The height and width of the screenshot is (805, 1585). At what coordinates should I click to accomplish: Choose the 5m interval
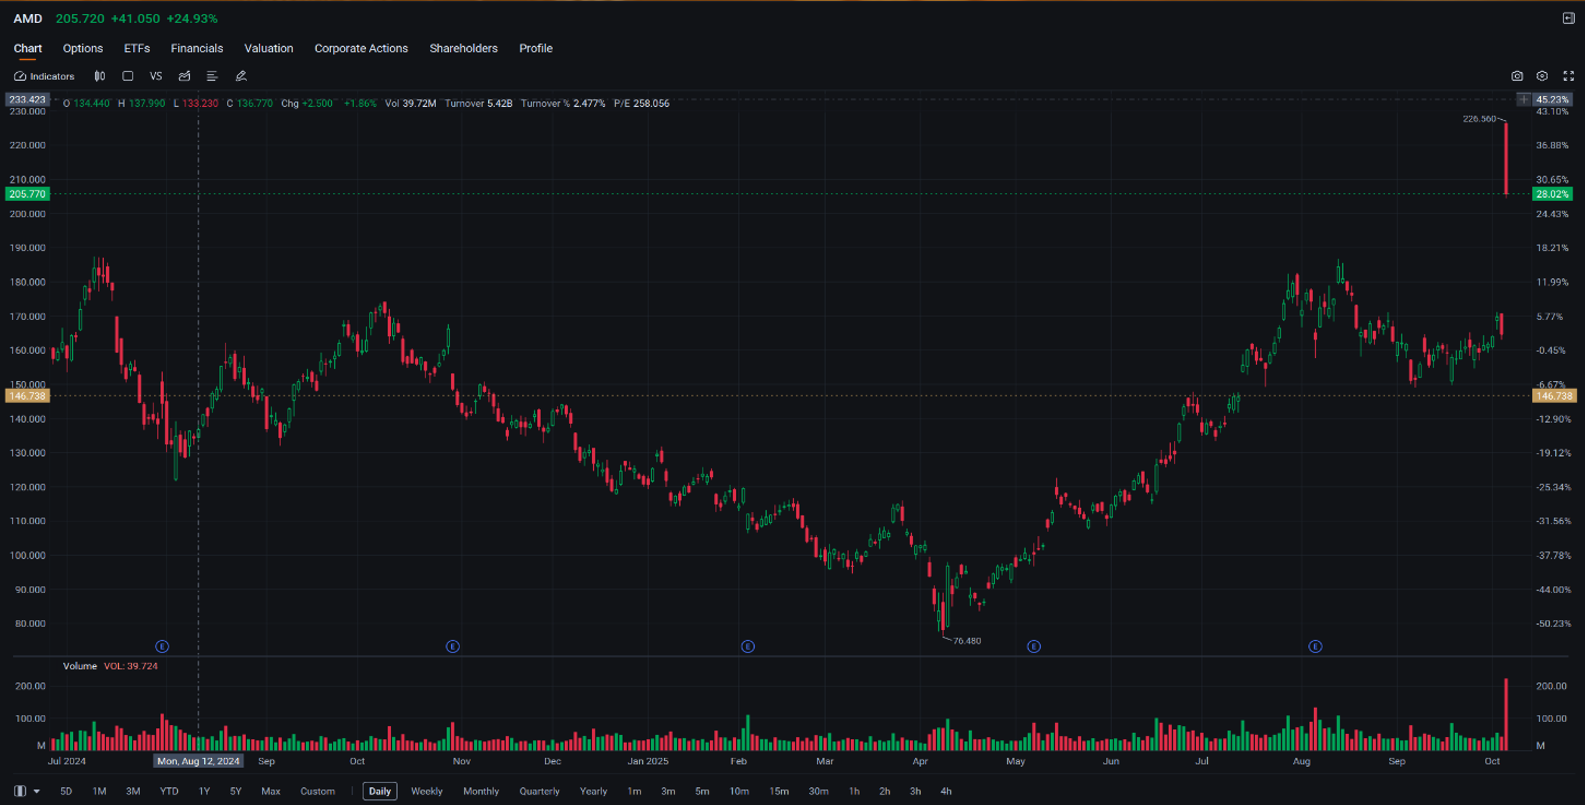[703, 791]
